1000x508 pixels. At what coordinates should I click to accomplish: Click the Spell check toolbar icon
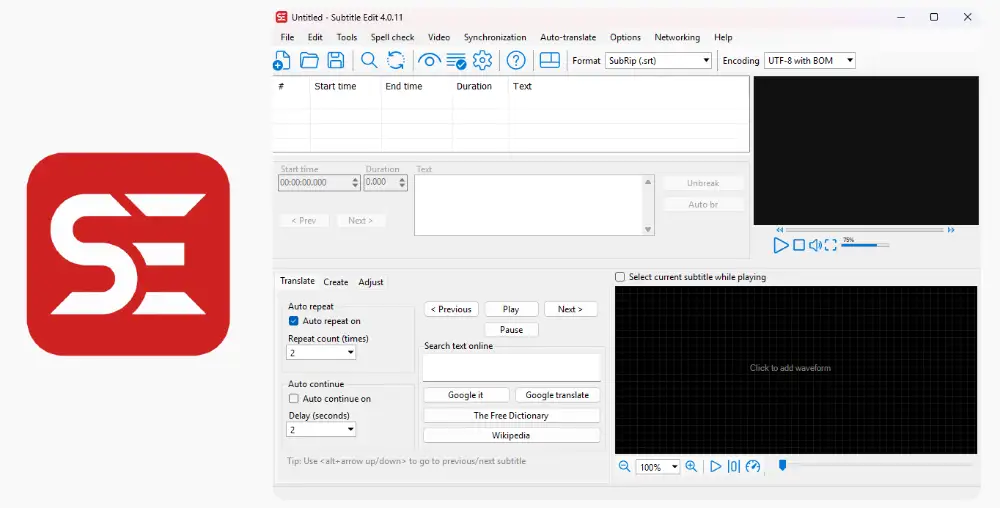pyautogui.click(x=456, y=61)
